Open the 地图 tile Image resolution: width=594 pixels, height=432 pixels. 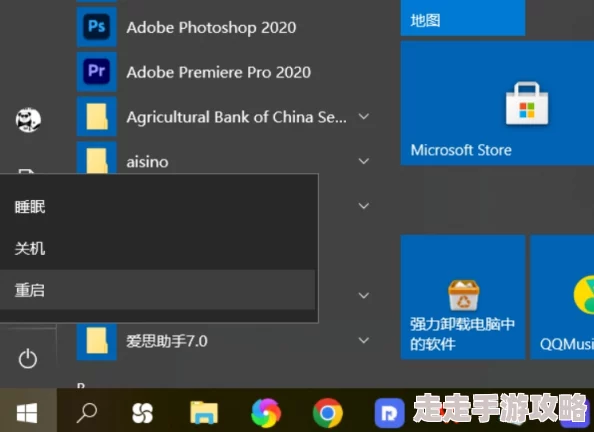[463, 18]
